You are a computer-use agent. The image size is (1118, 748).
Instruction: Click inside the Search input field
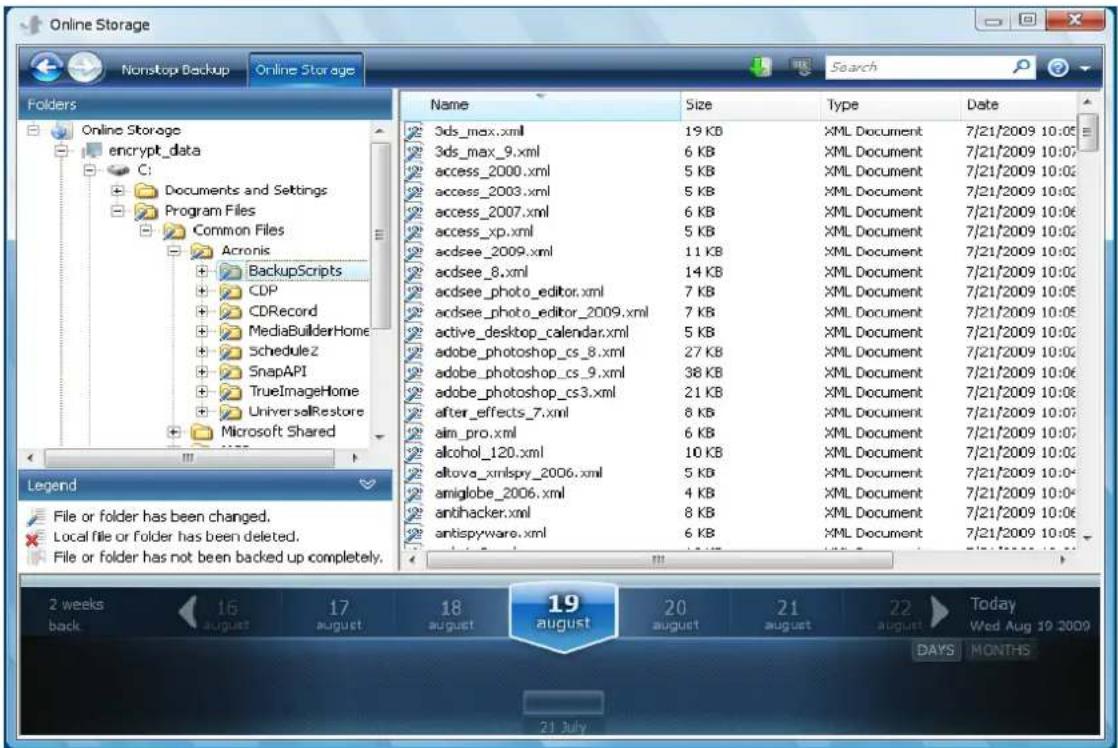pyautogui.click(x=918, y=67)
